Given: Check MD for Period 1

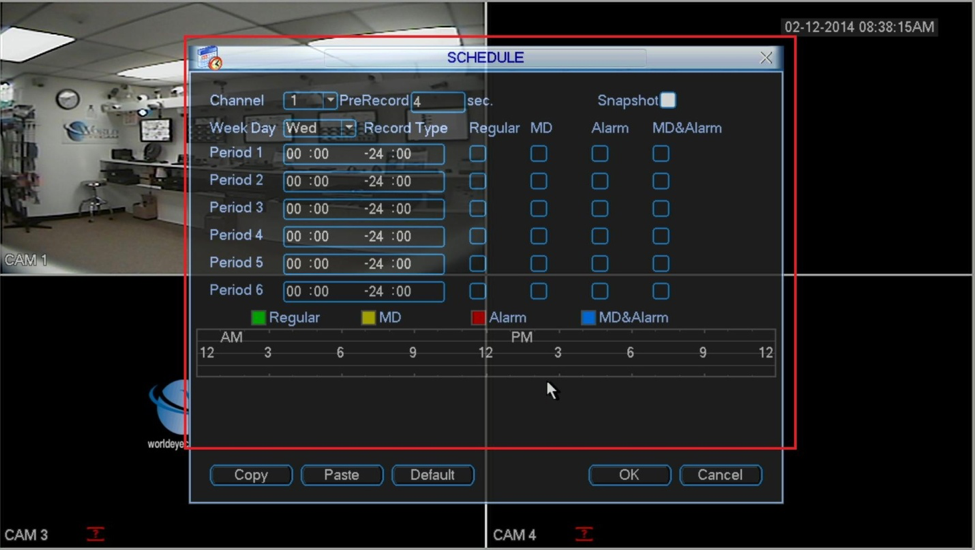Looking at the screenshot, I should pos(538,154).
